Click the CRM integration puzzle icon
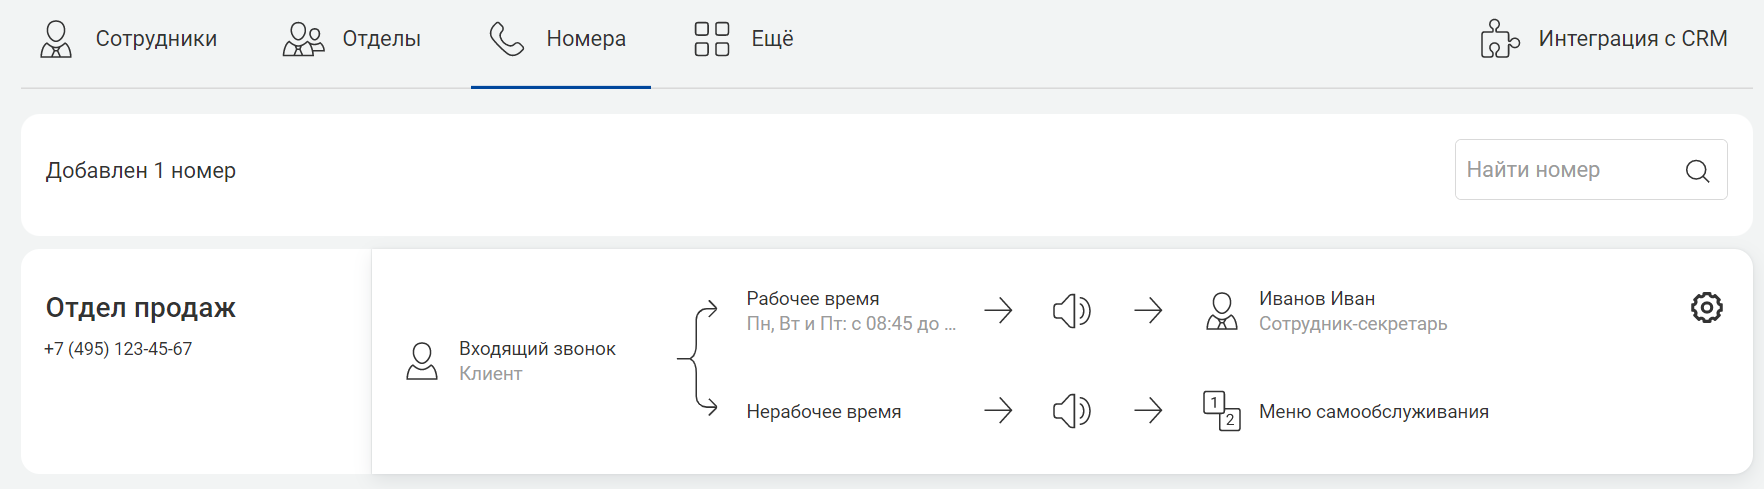Image resolution: width=1764 pixels, height=489 pixels. click(x=1499, y=39)
